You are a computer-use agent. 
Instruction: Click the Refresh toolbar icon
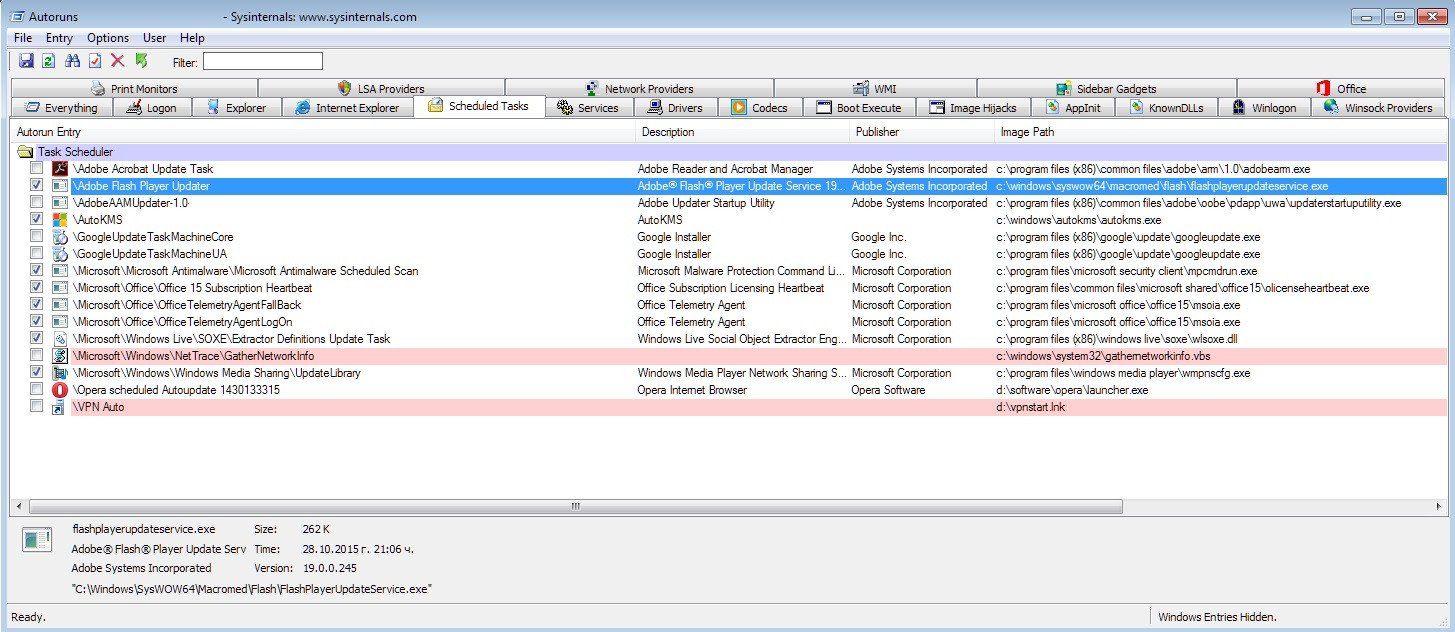coord(48,62)
